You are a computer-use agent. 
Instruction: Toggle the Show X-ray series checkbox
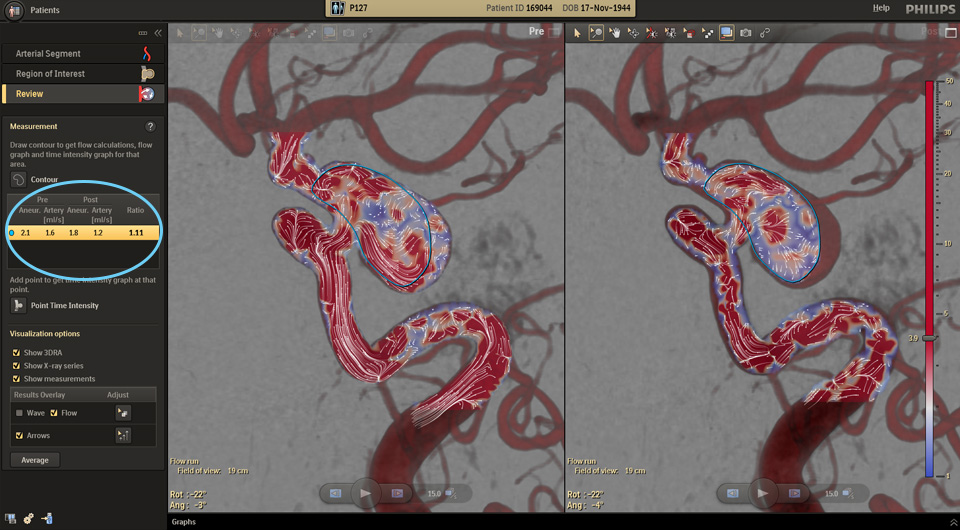(16, 366)
